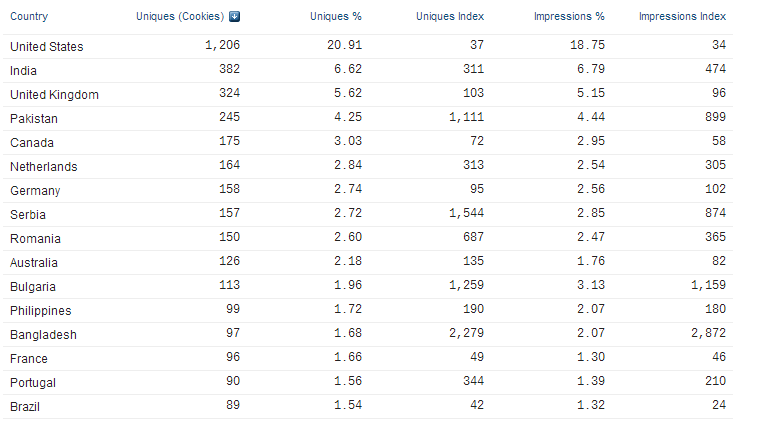This screenshot has width=761, height=423.
Task: Click the sort arrow icon beside Uniques (Cookies)
Action: 234,16
